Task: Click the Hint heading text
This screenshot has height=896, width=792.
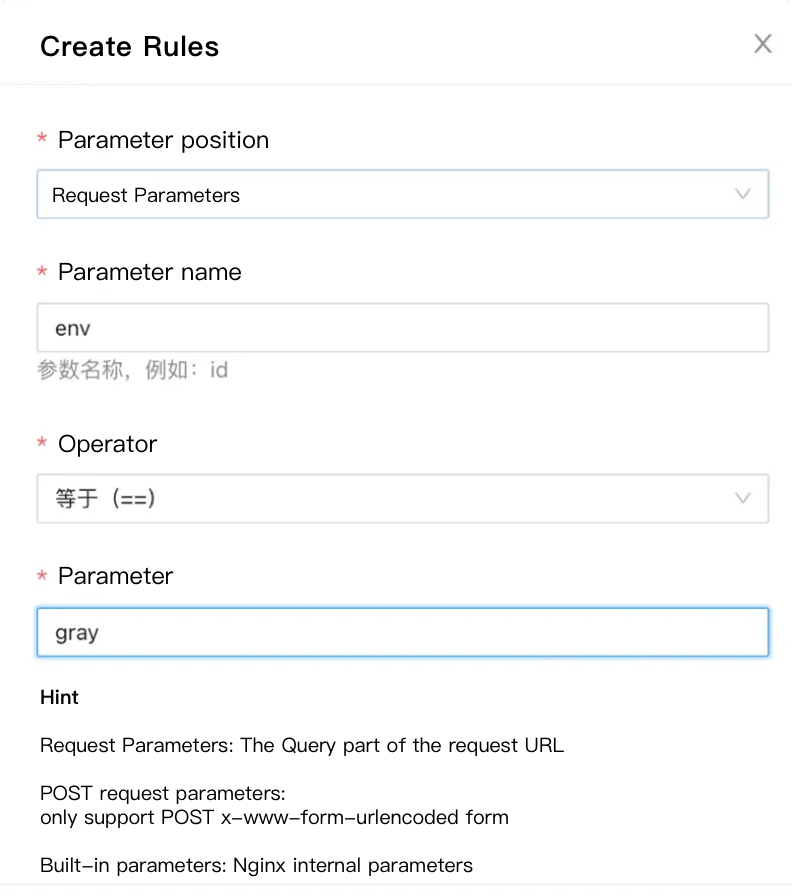Action: (59, 697)
